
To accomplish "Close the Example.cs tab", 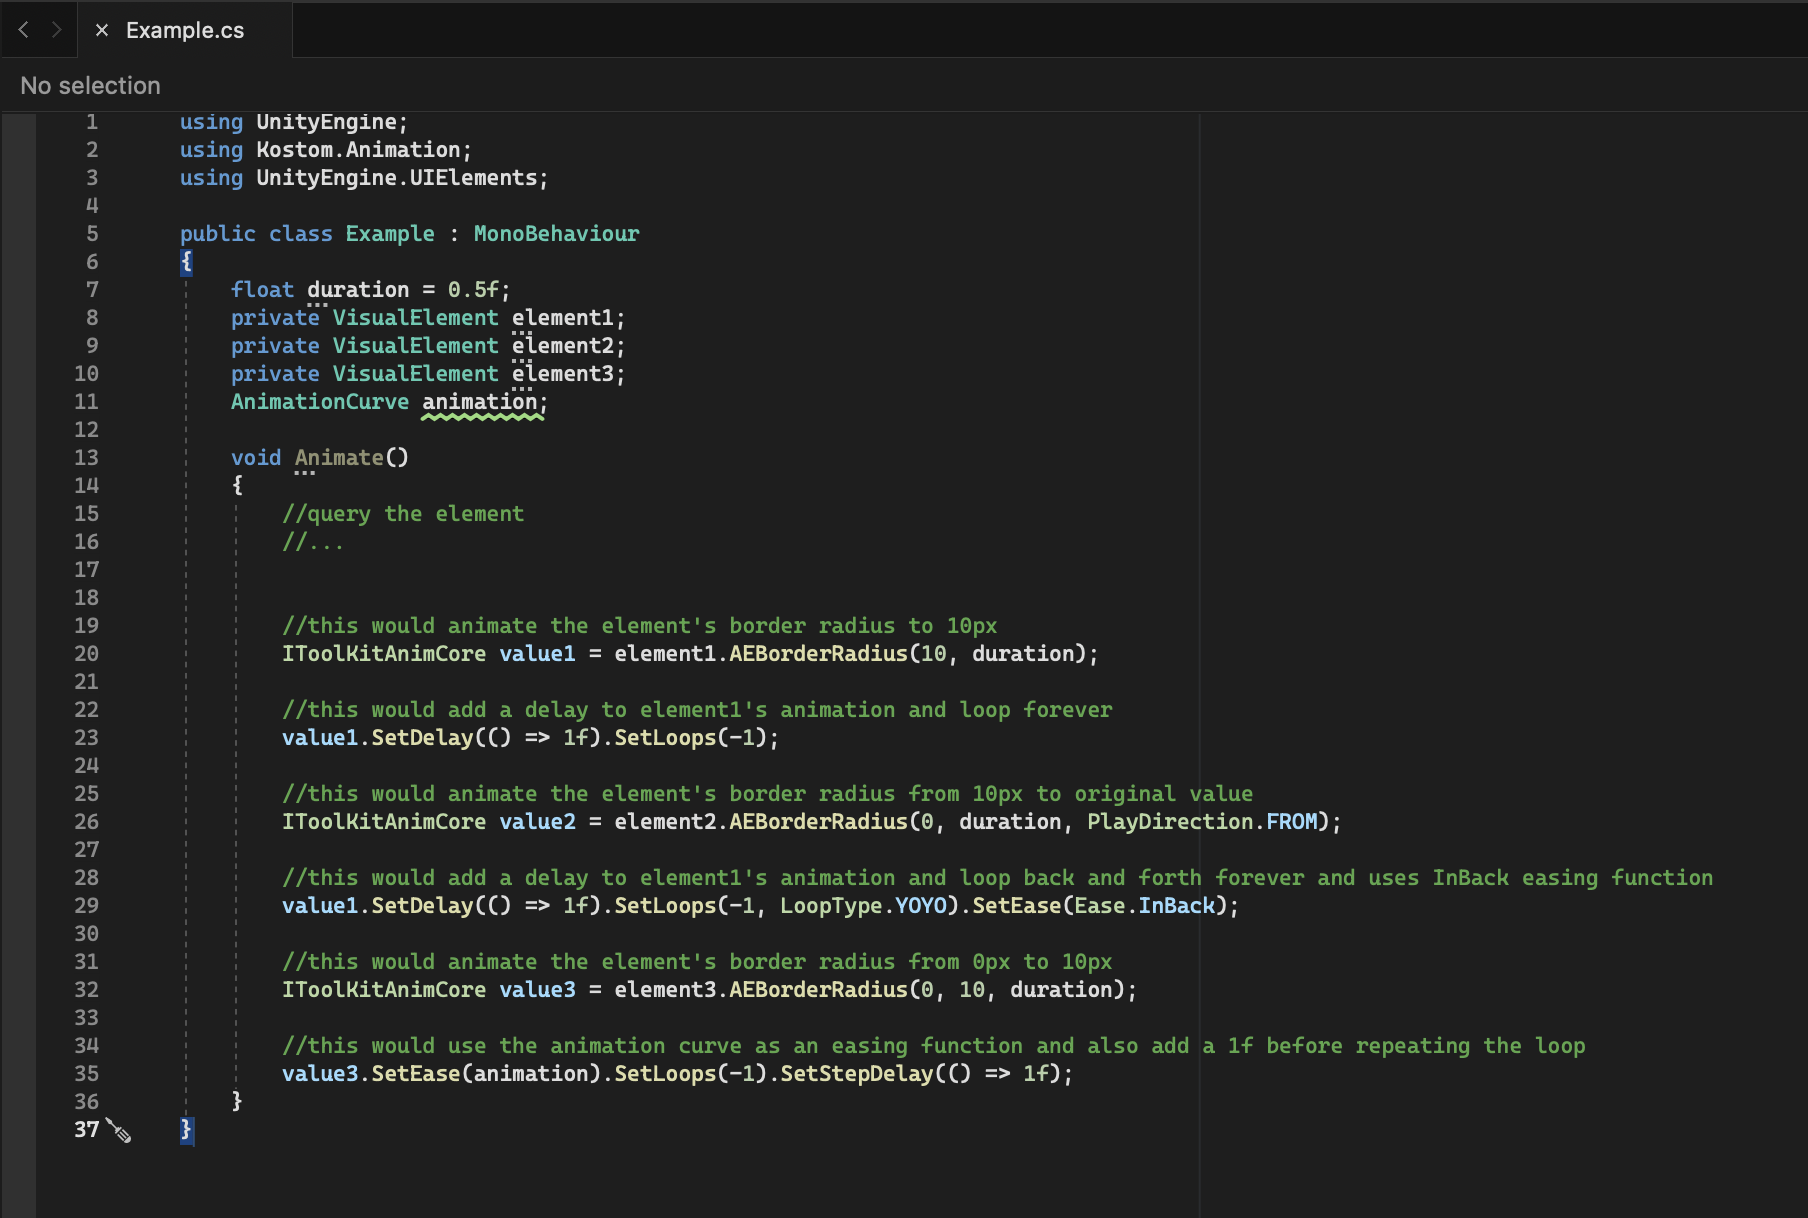I will click(x=102, y=30).
